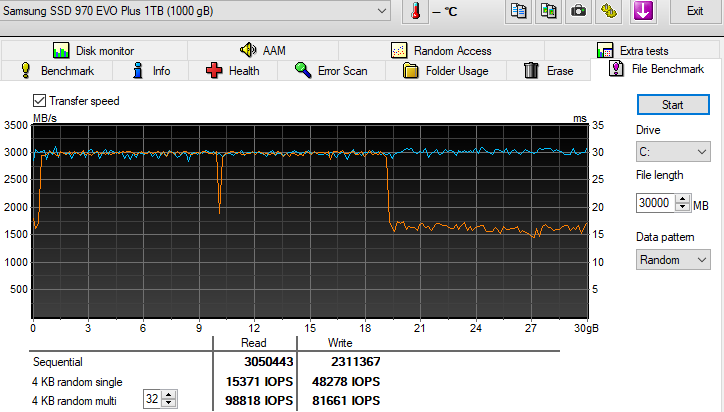Click the Read column header
The height and width of the screenshot is (412, 724).
tap(253, 343)
